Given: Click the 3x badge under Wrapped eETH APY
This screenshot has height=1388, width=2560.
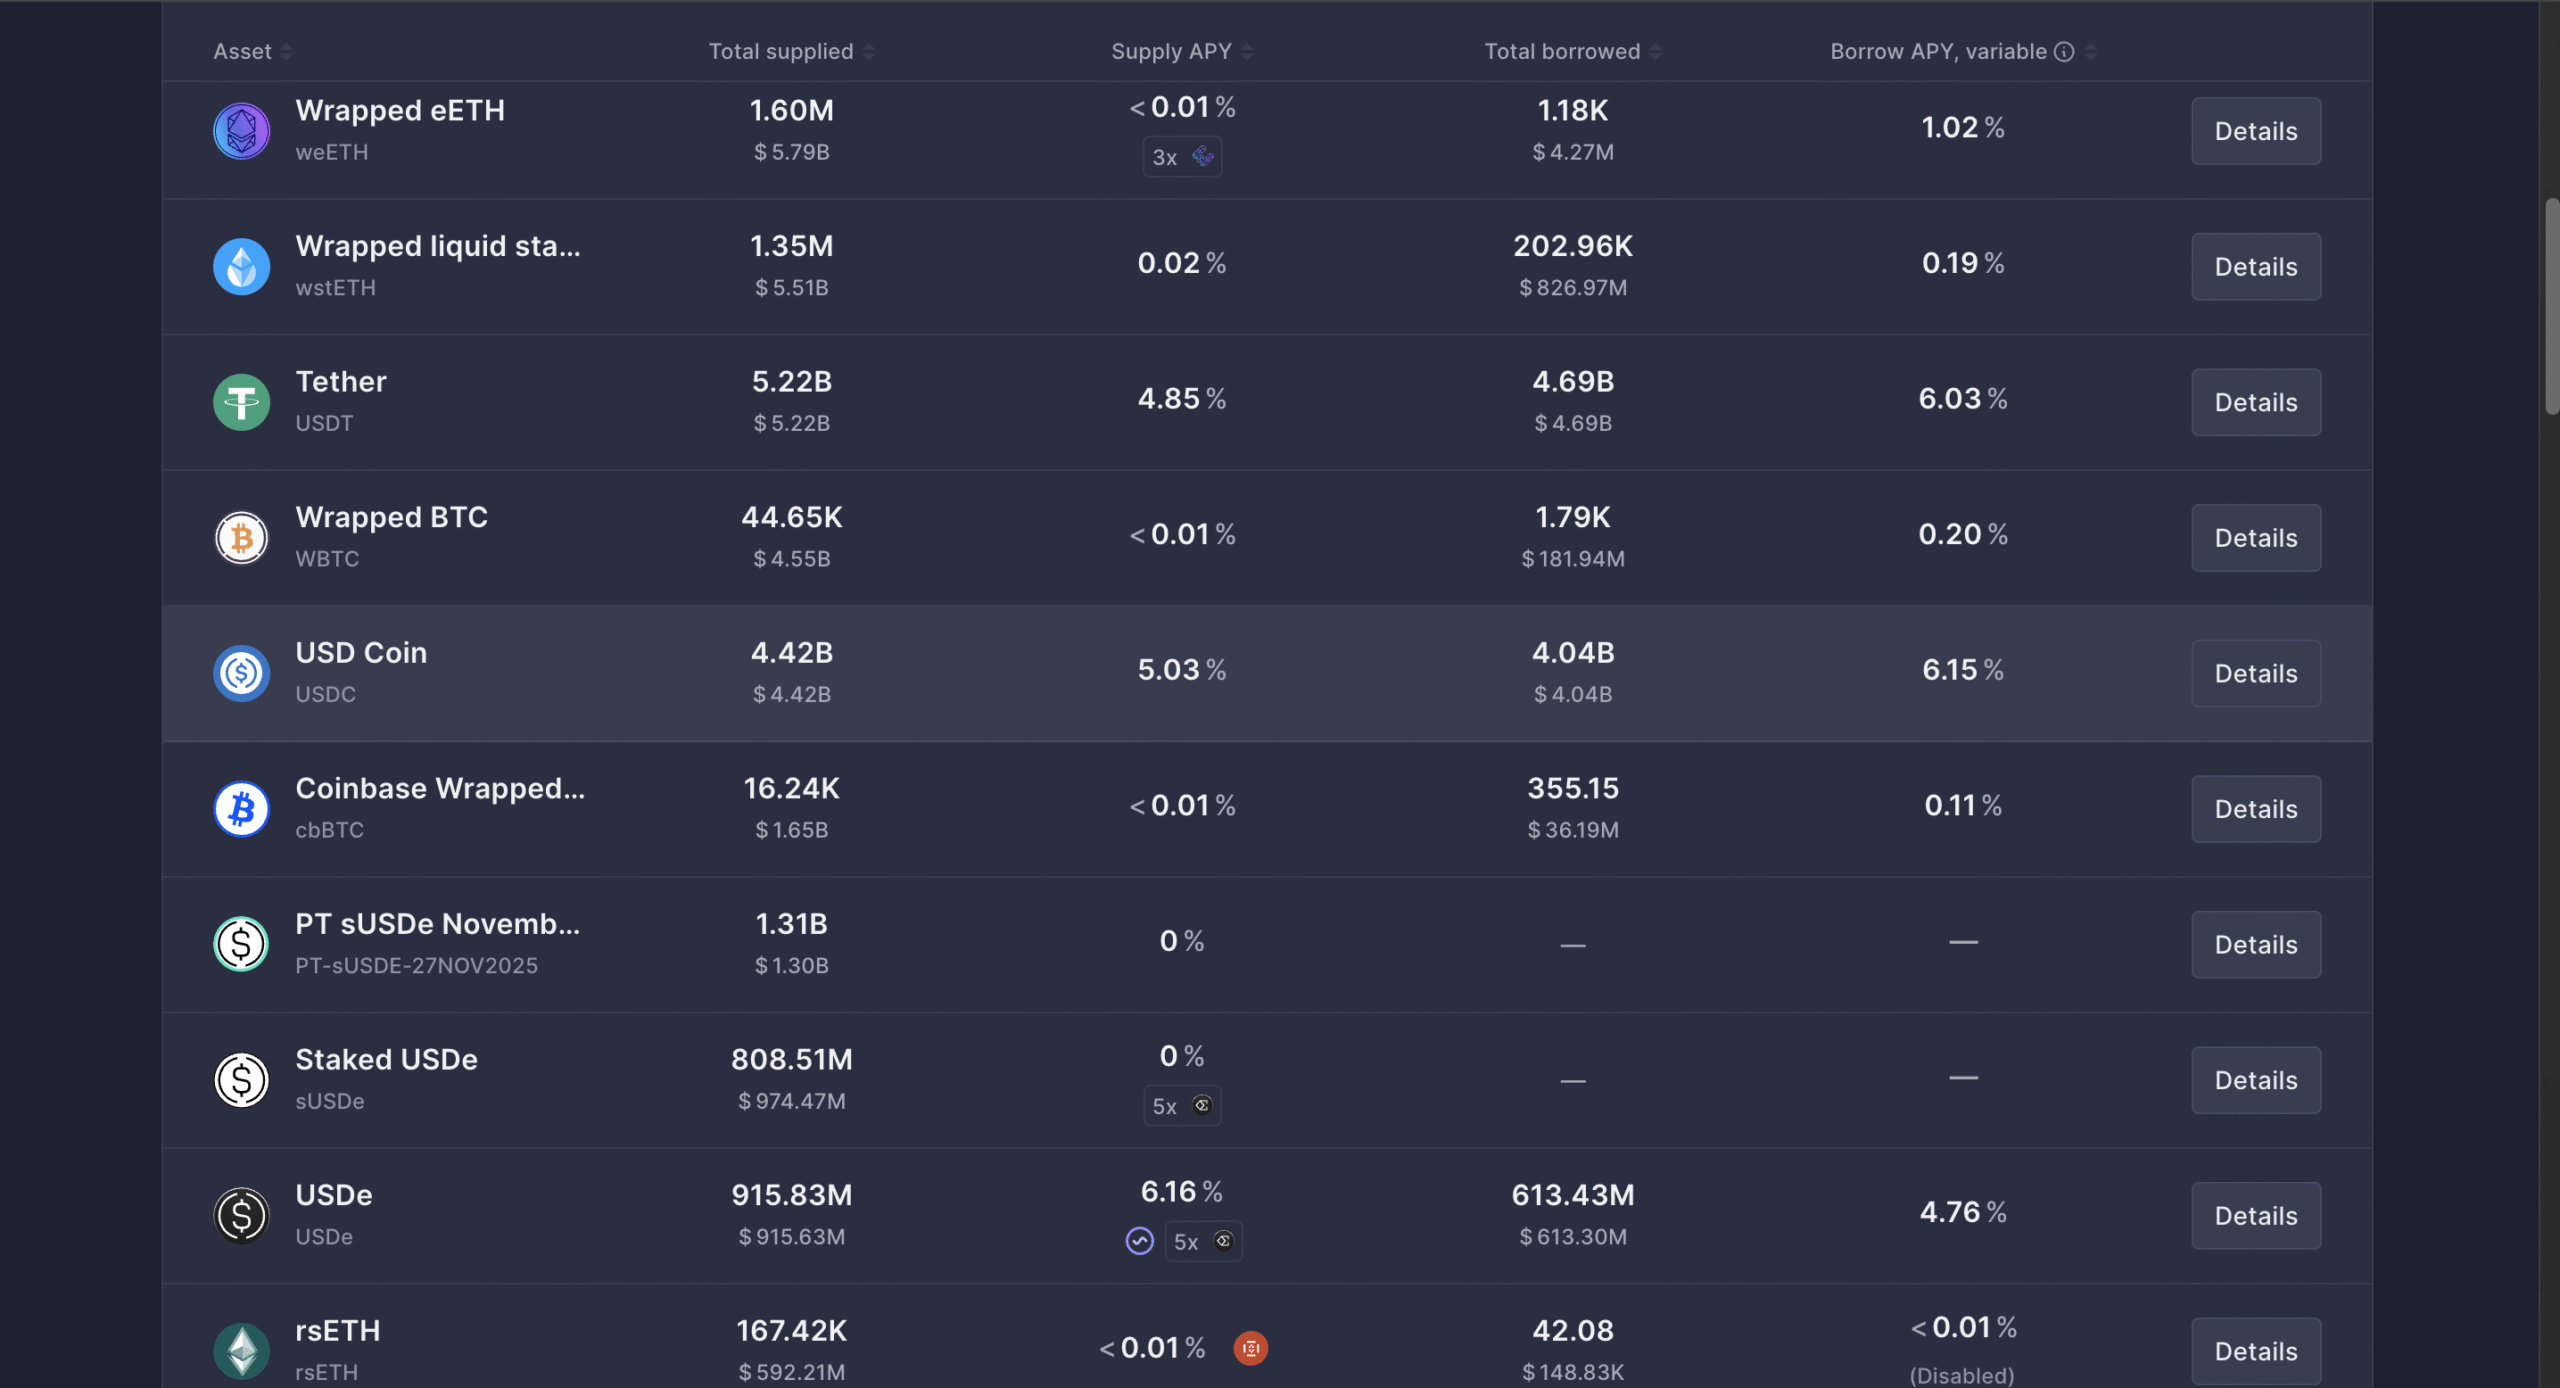Looking at the screenshot, I should click(1182, 157).
